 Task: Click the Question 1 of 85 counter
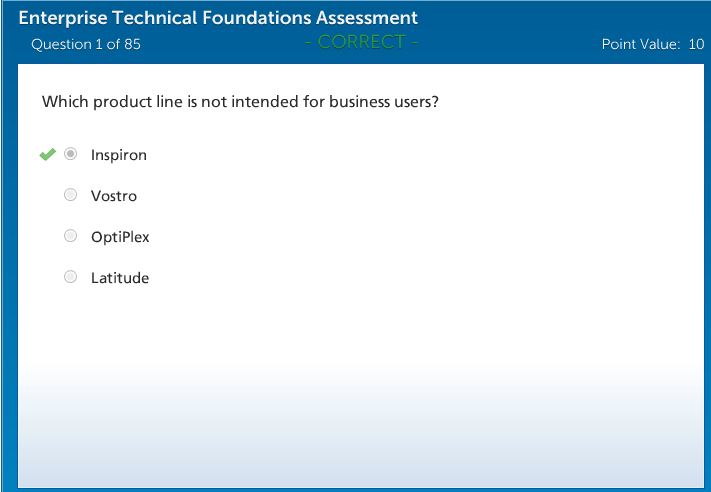point(86,44)
